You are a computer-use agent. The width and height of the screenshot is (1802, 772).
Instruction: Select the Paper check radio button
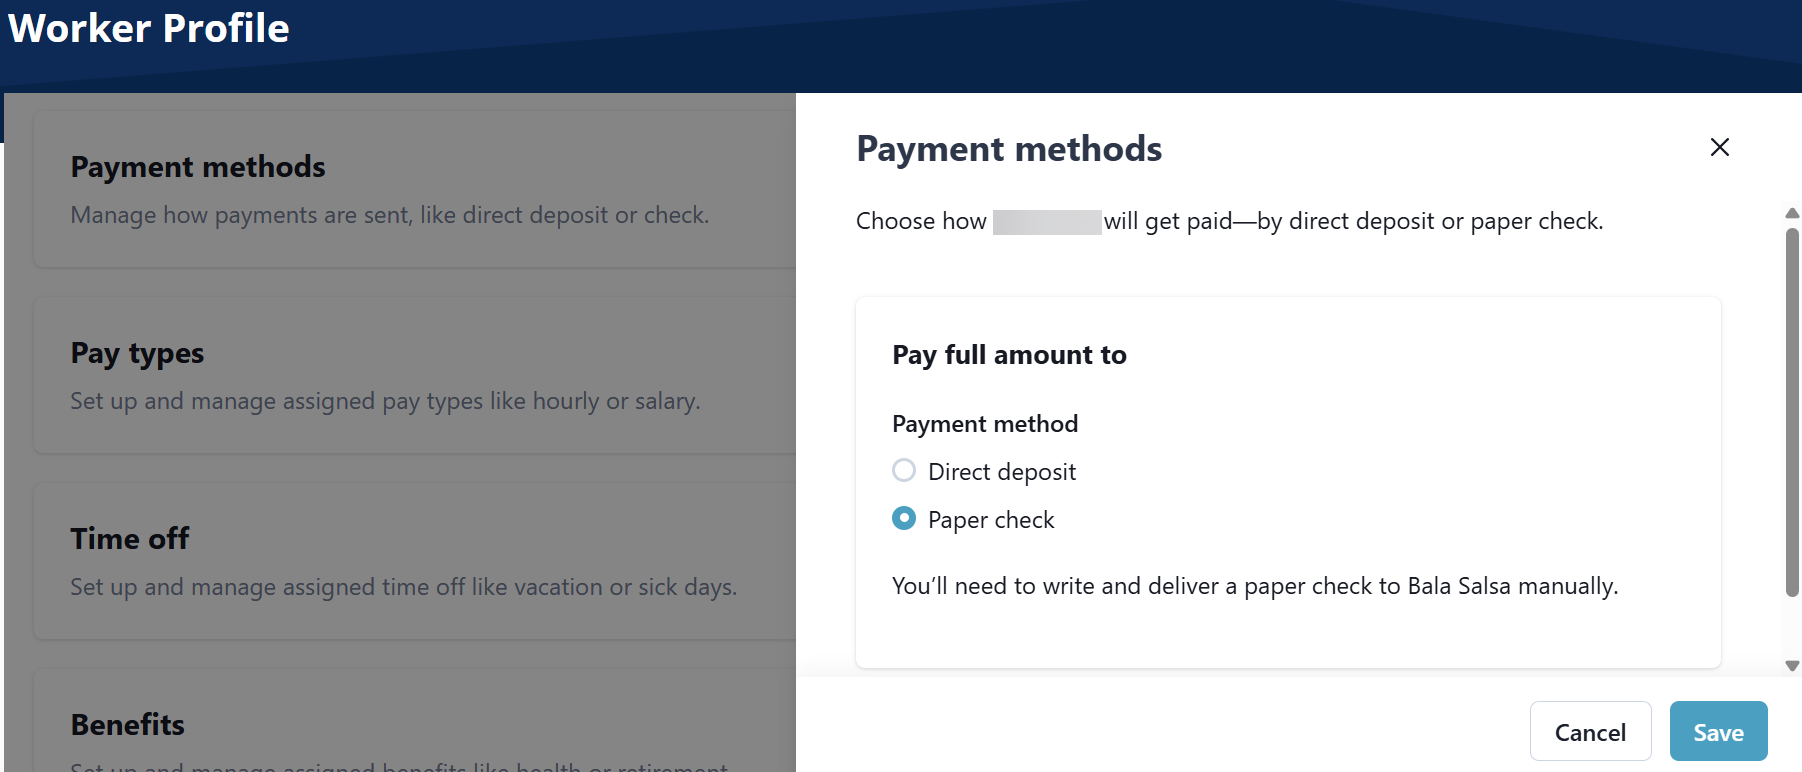(x=904, y=518)
